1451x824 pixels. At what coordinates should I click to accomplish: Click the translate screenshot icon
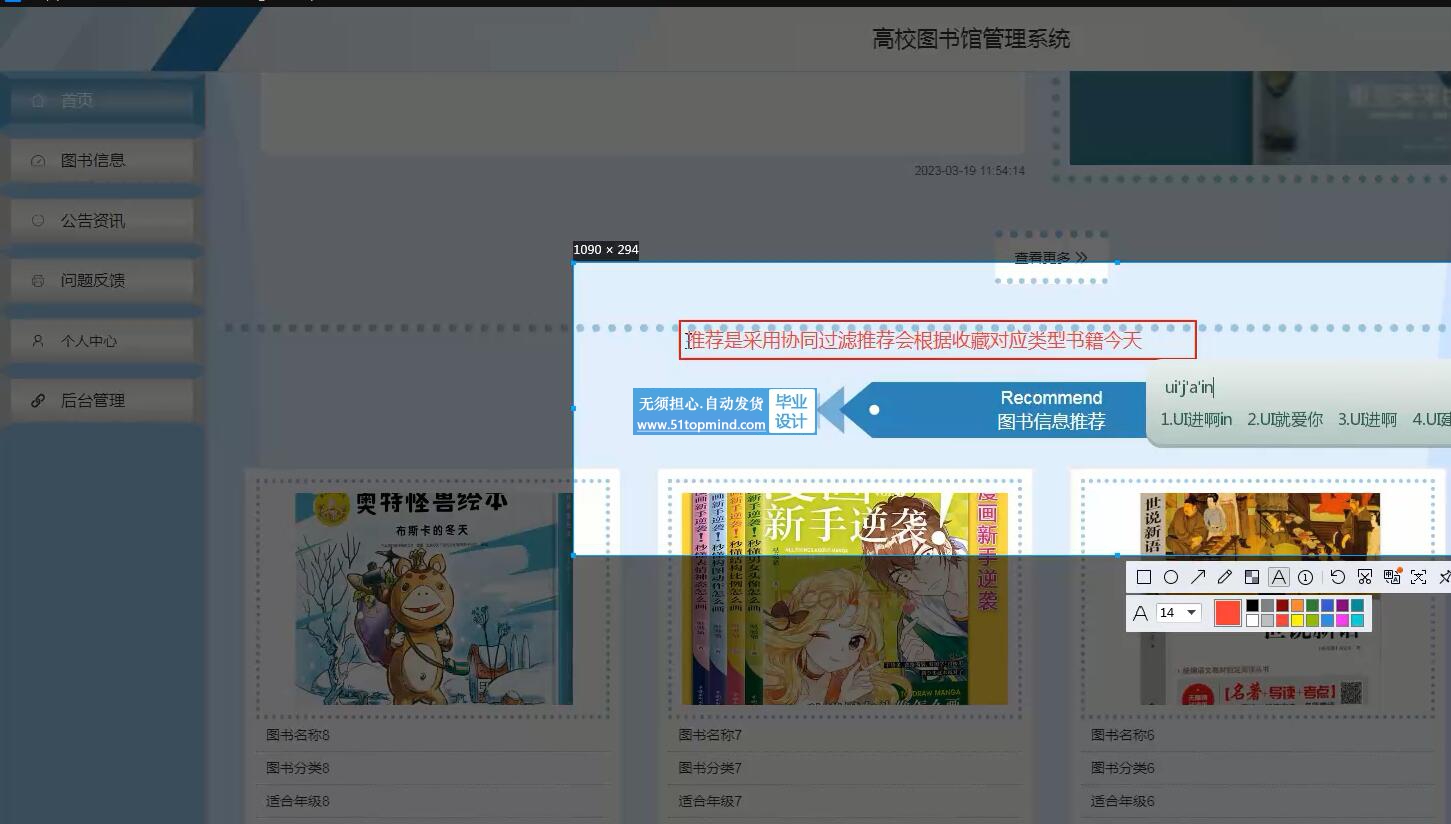pos(1392,577)
